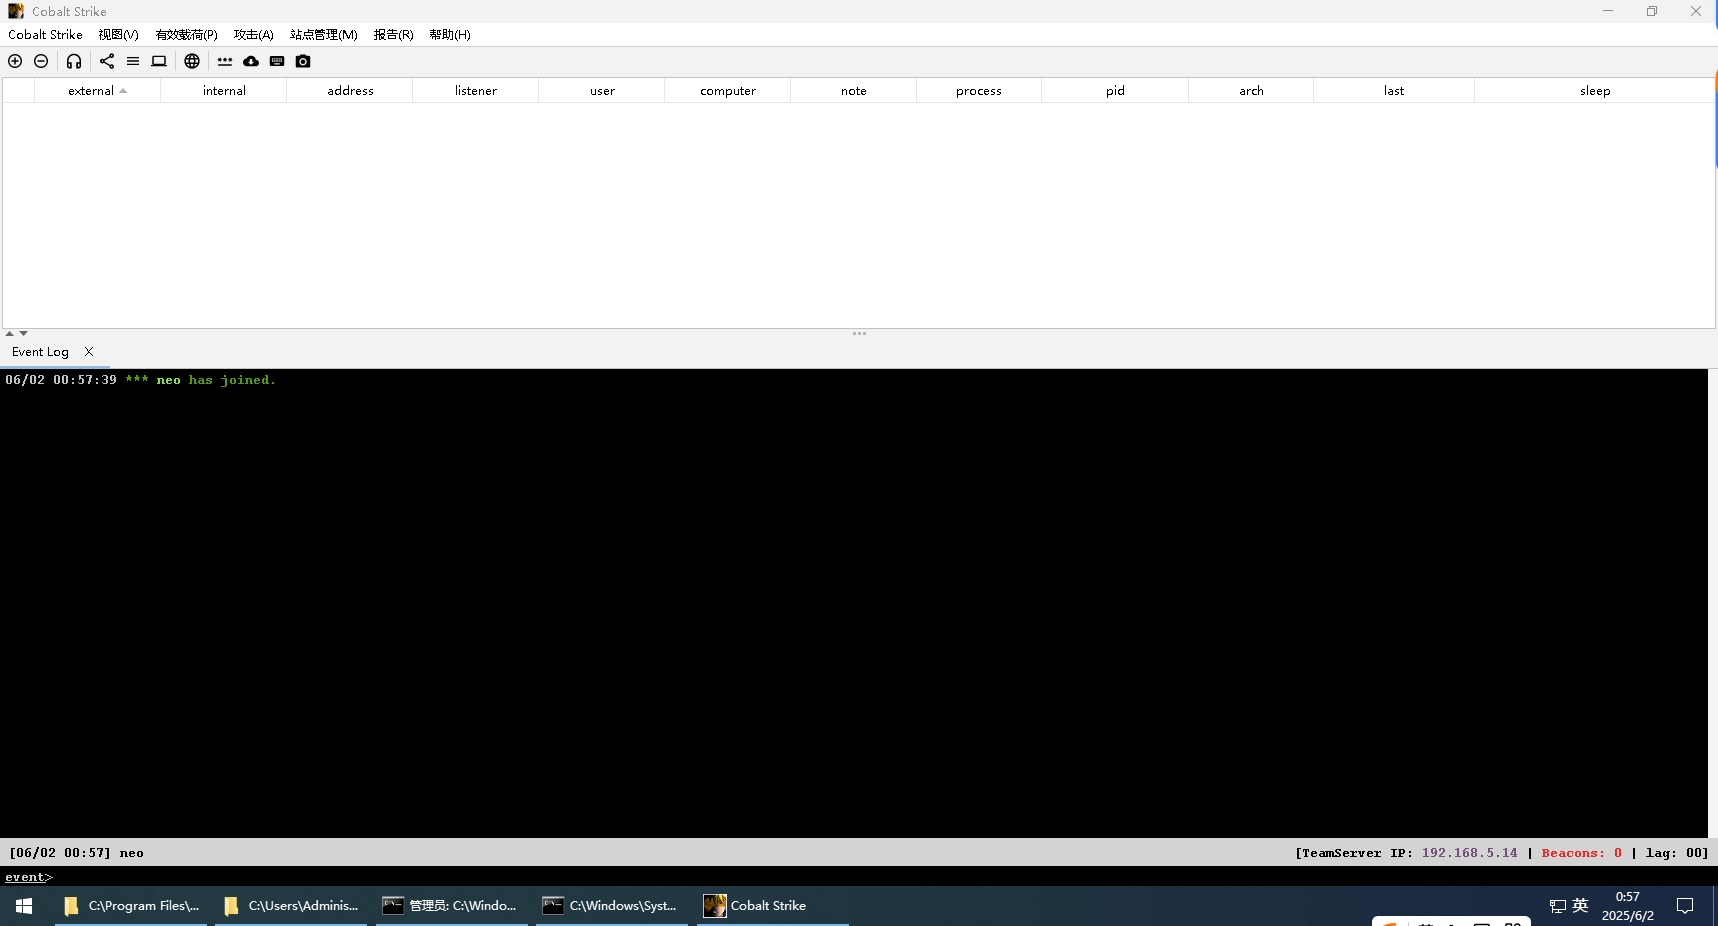This screenshot has width=1718, height=926.
Task: Switch to session table view icon
Action: coord(133,61)
